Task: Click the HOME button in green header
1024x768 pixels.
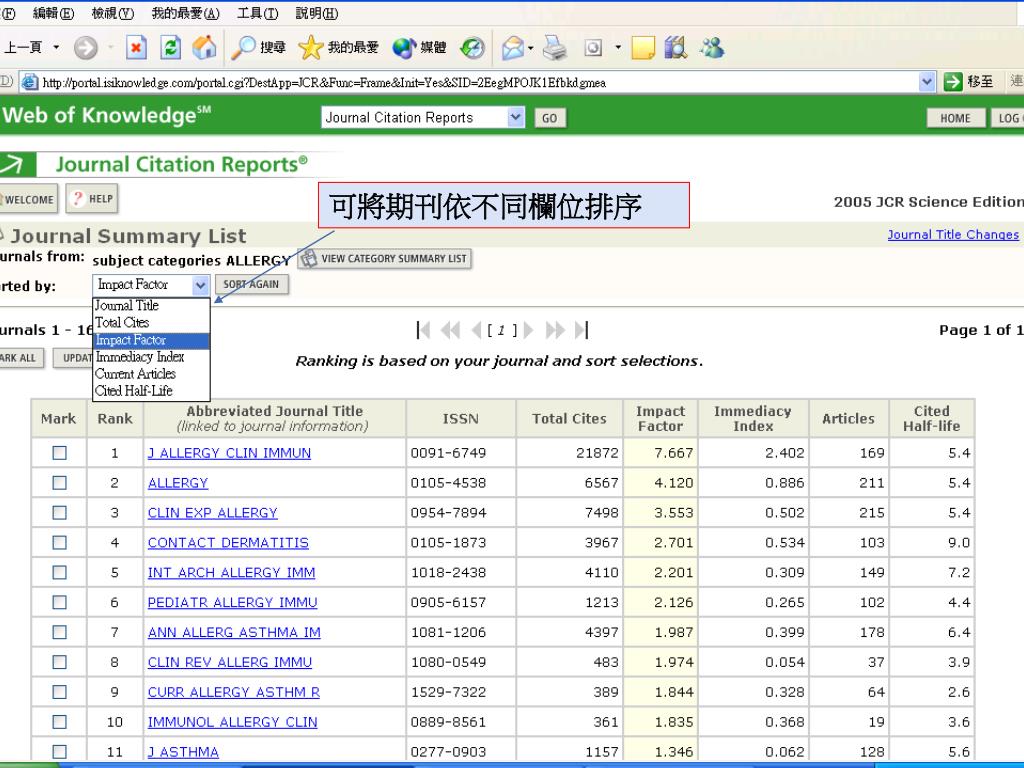Action: [955, 118]
